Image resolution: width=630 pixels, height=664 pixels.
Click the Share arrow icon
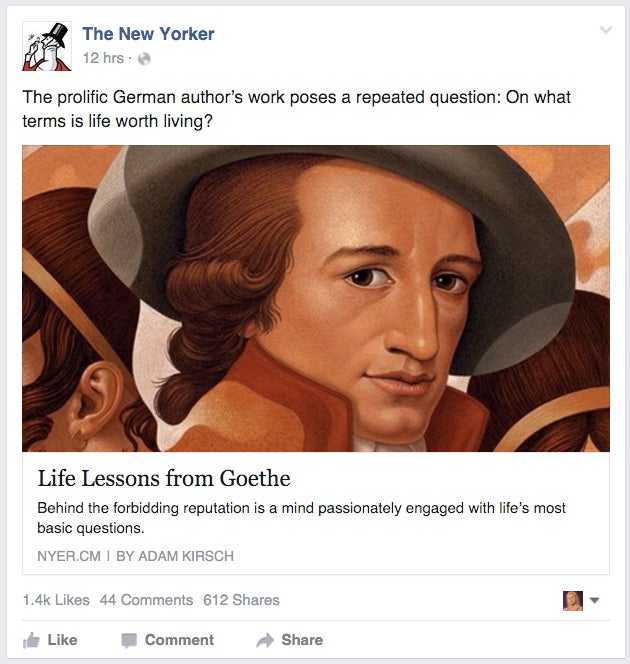(x=265, y=640)
